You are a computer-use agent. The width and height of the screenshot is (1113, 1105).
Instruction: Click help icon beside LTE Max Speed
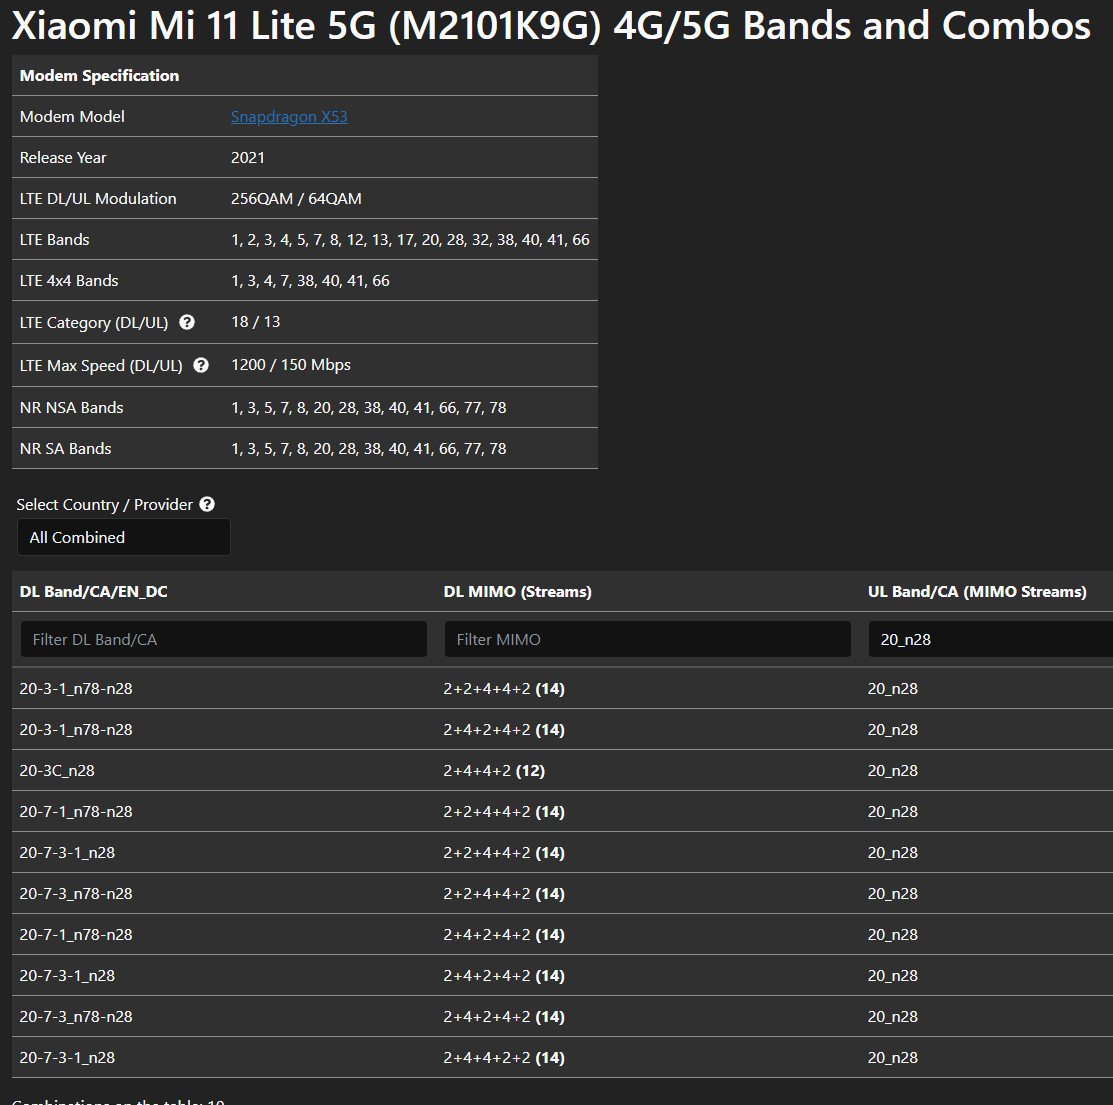[x=201, y=366]
